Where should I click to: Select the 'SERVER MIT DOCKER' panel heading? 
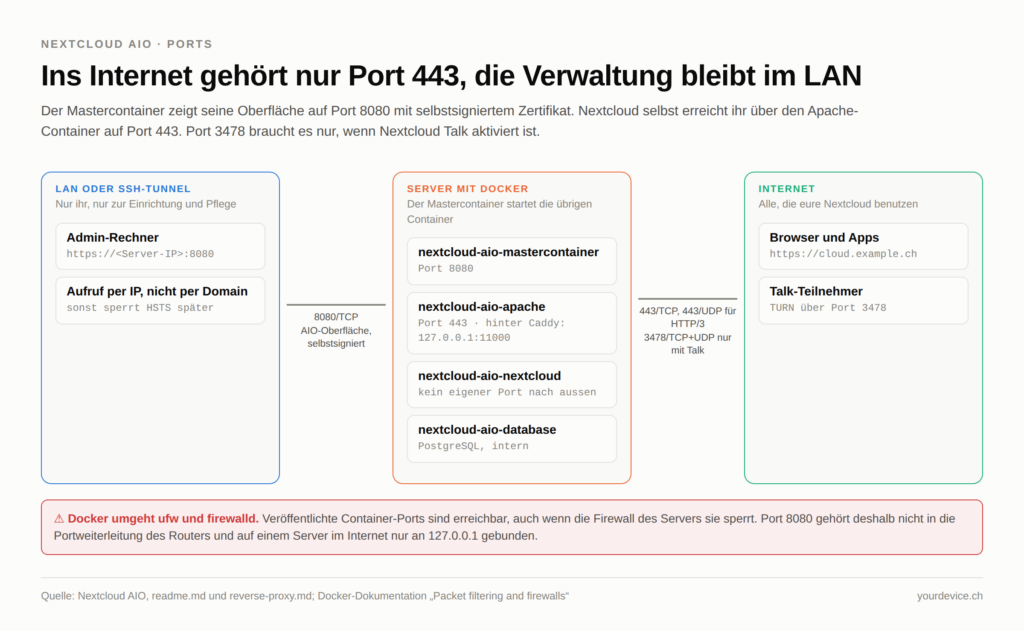468,189
